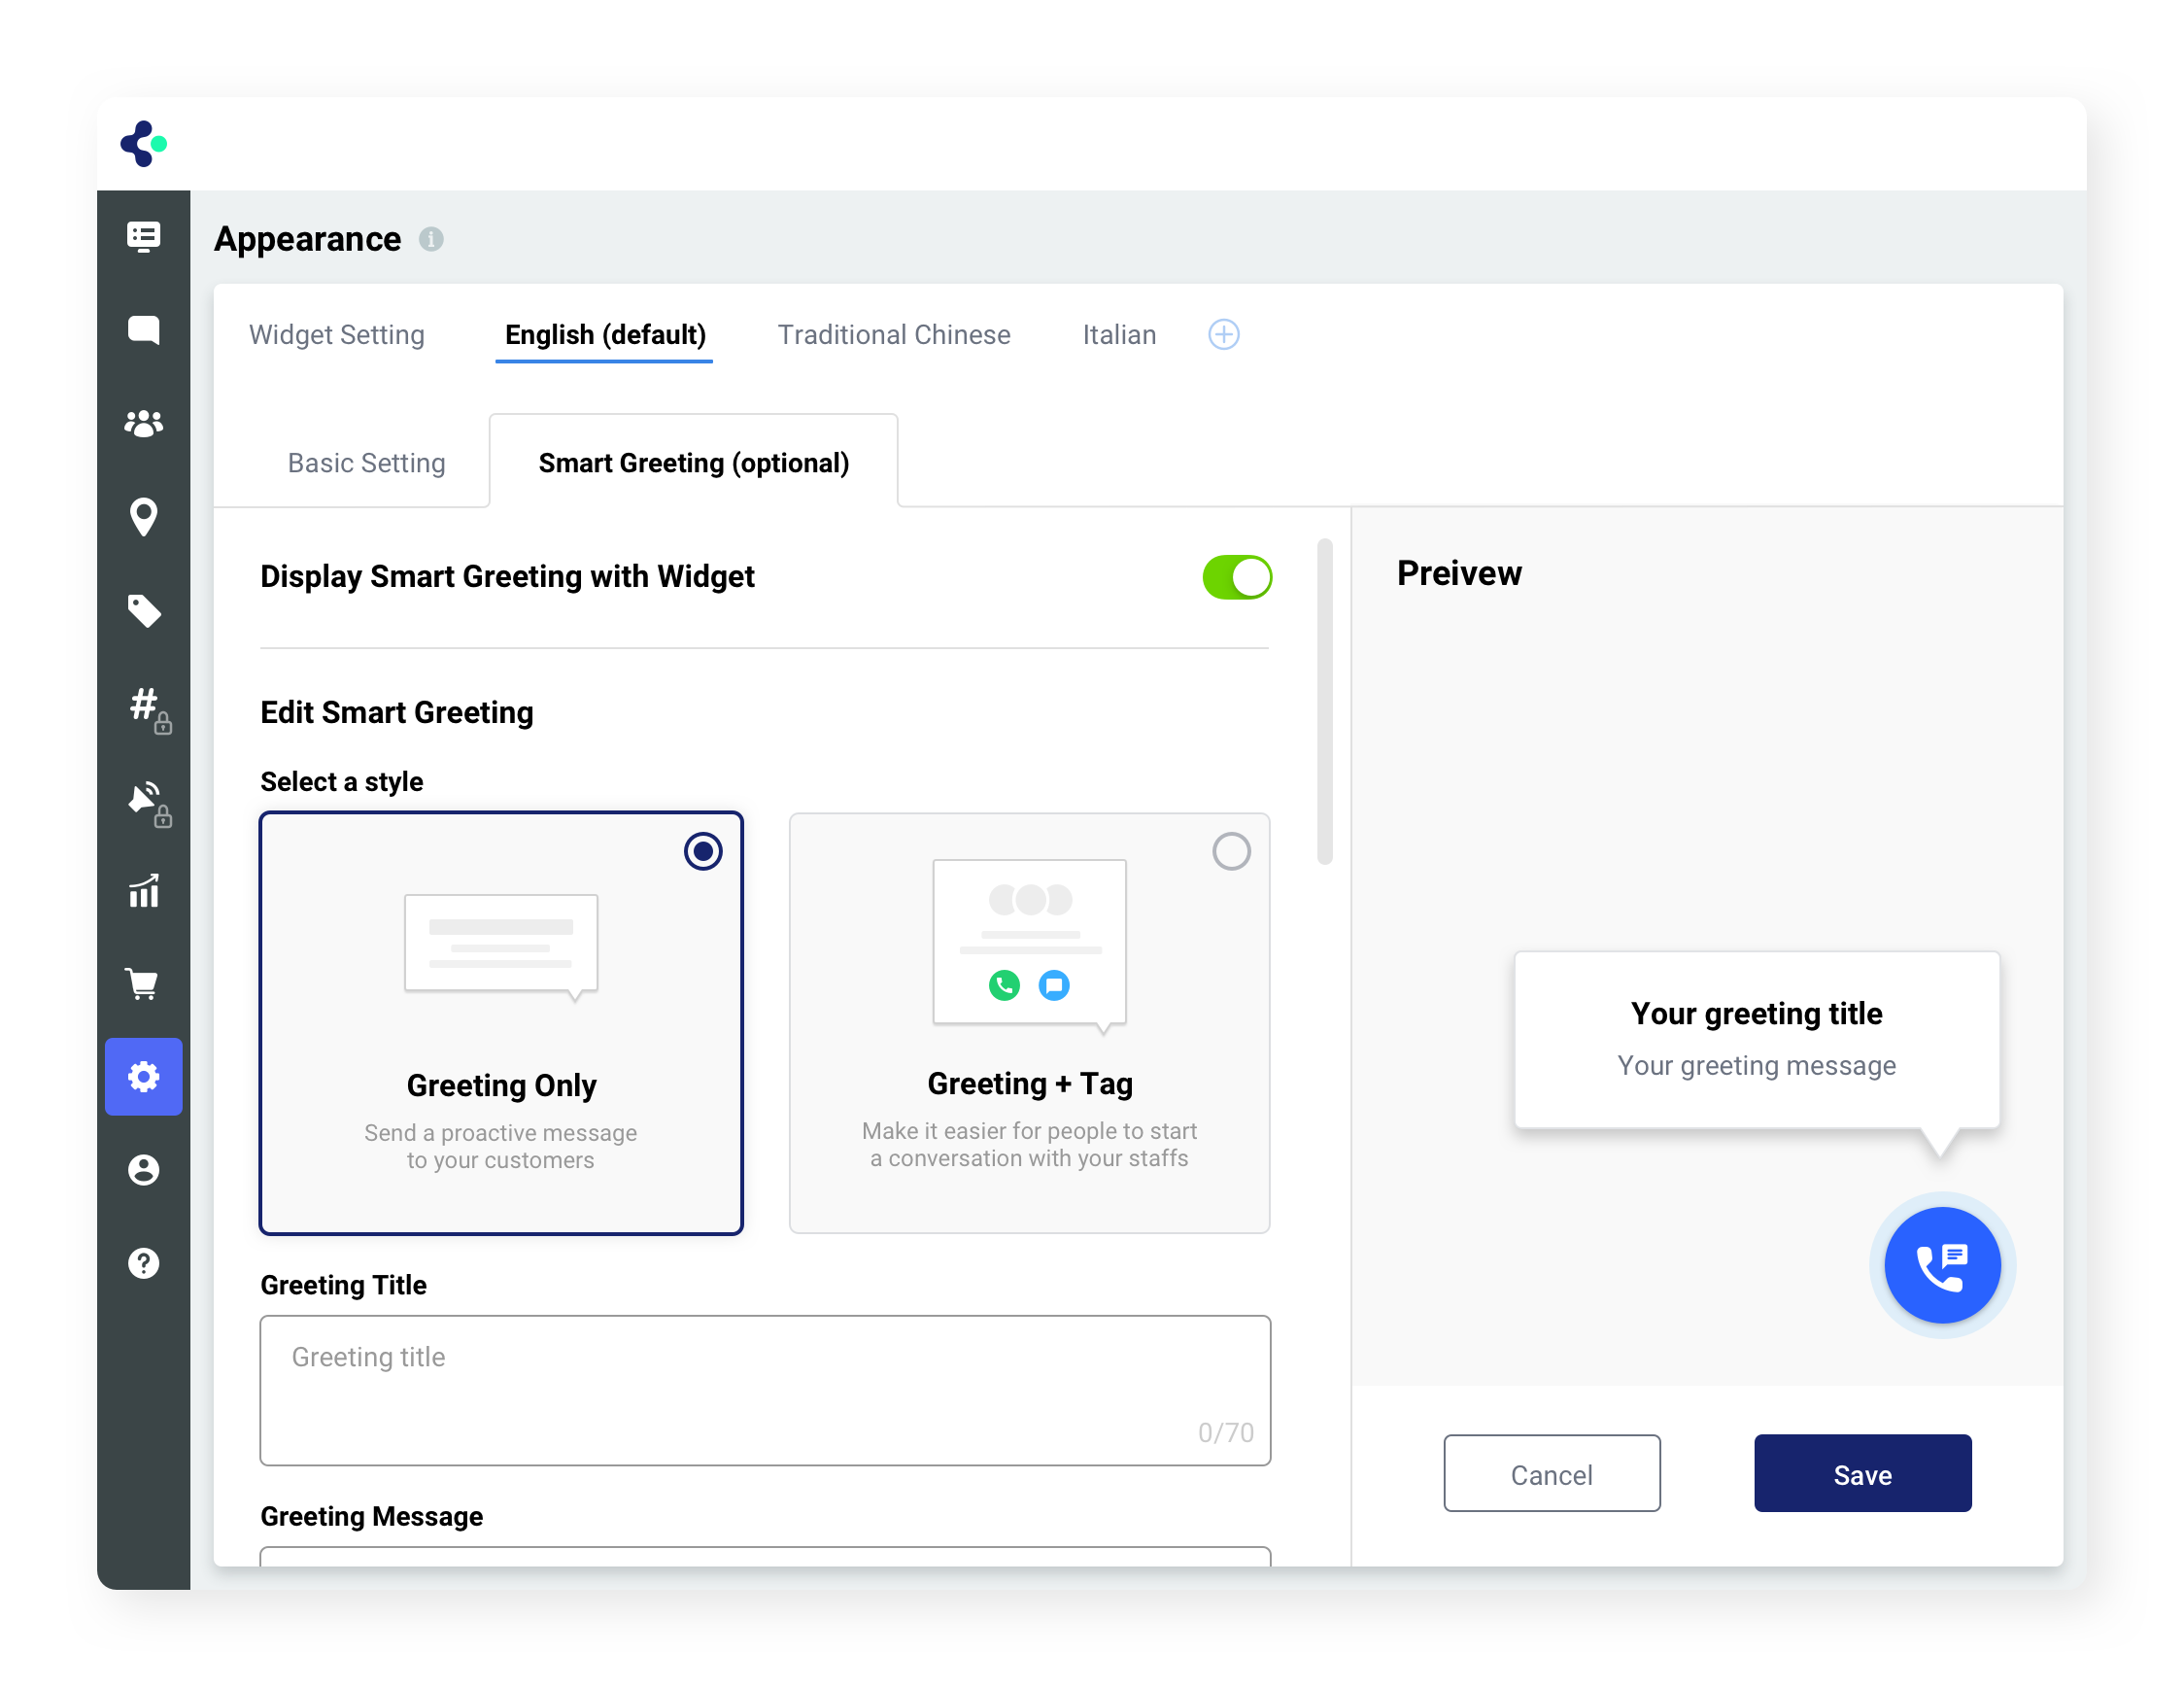This screenshot has height=1687, width=2184.
Task: Open the shopping cart sidebar icon
Action: (x=143, y=984)
